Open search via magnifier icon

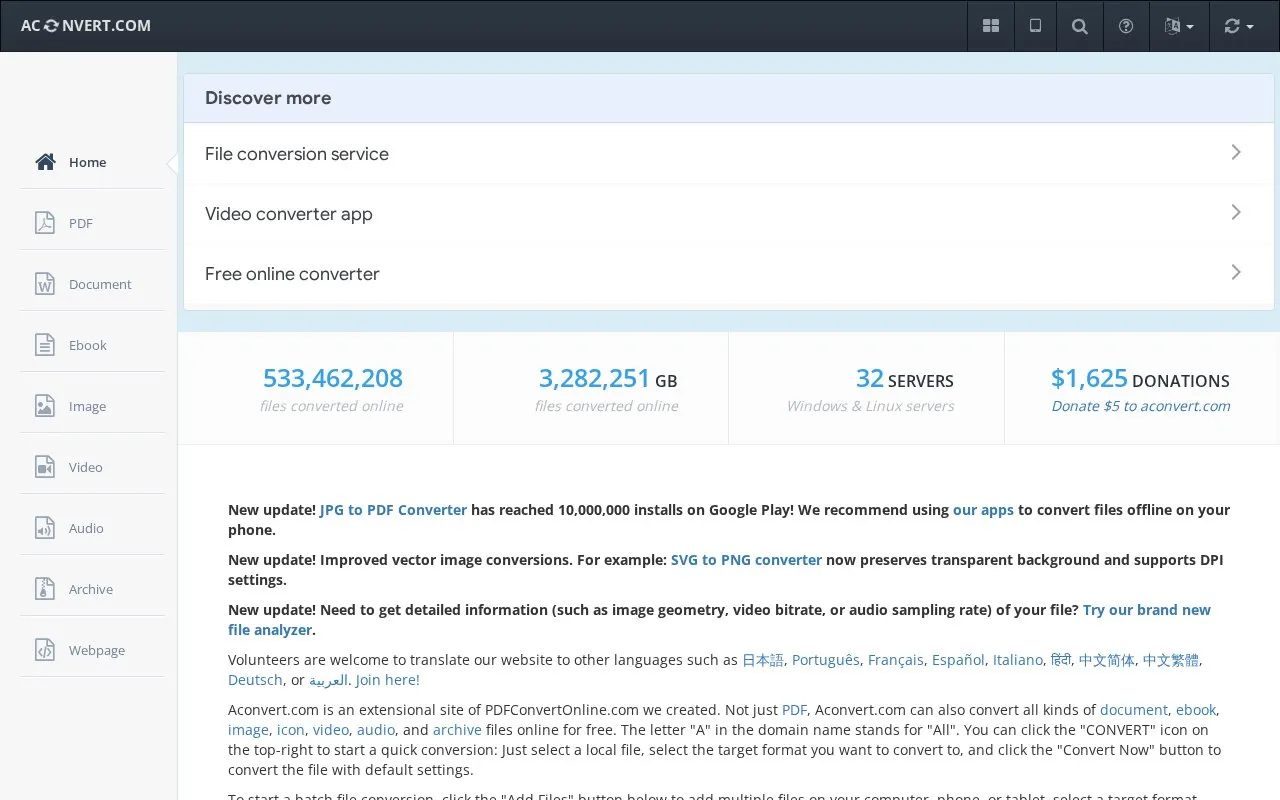coord(1080,26)
